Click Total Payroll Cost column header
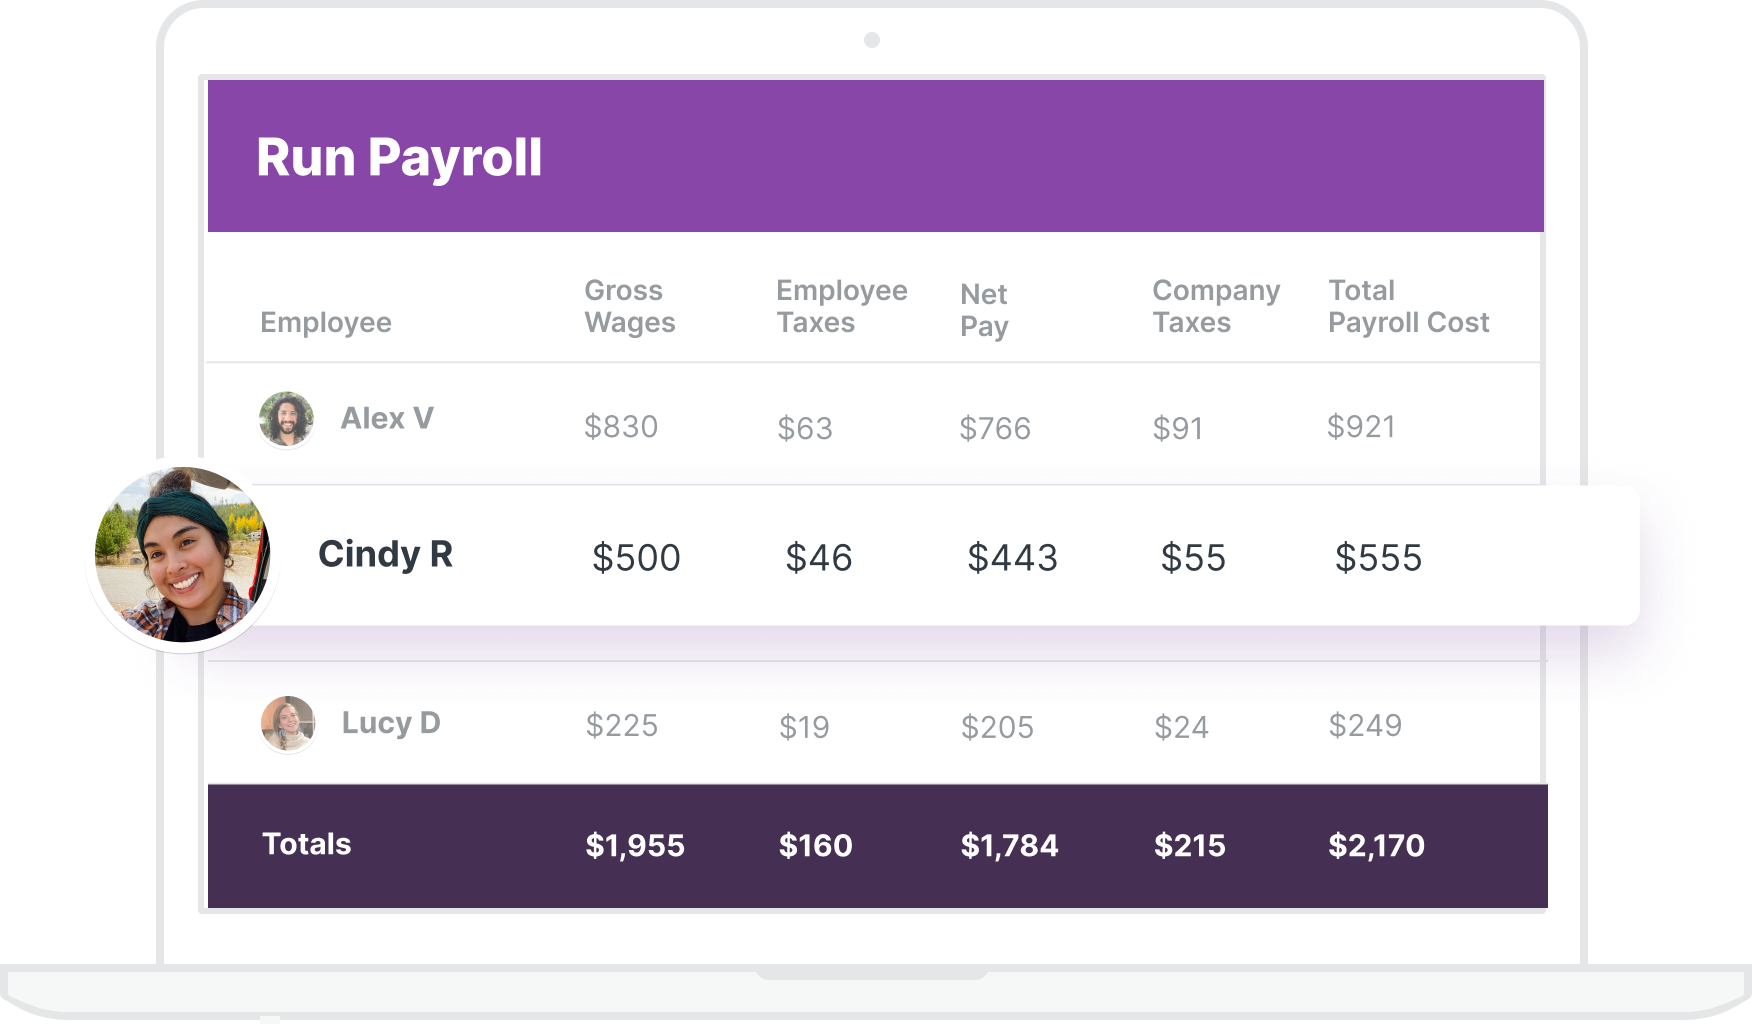 [1408, 306]
